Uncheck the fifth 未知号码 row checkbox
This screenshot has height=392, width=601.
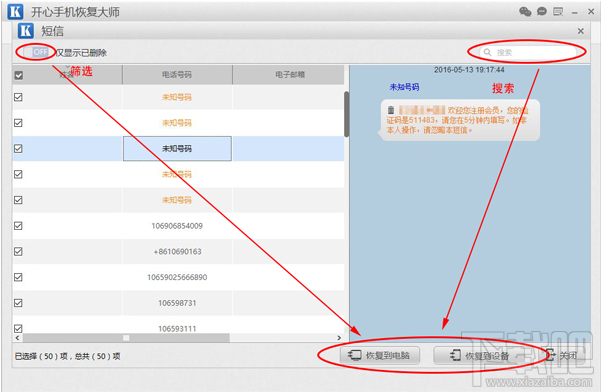(18, 200)
